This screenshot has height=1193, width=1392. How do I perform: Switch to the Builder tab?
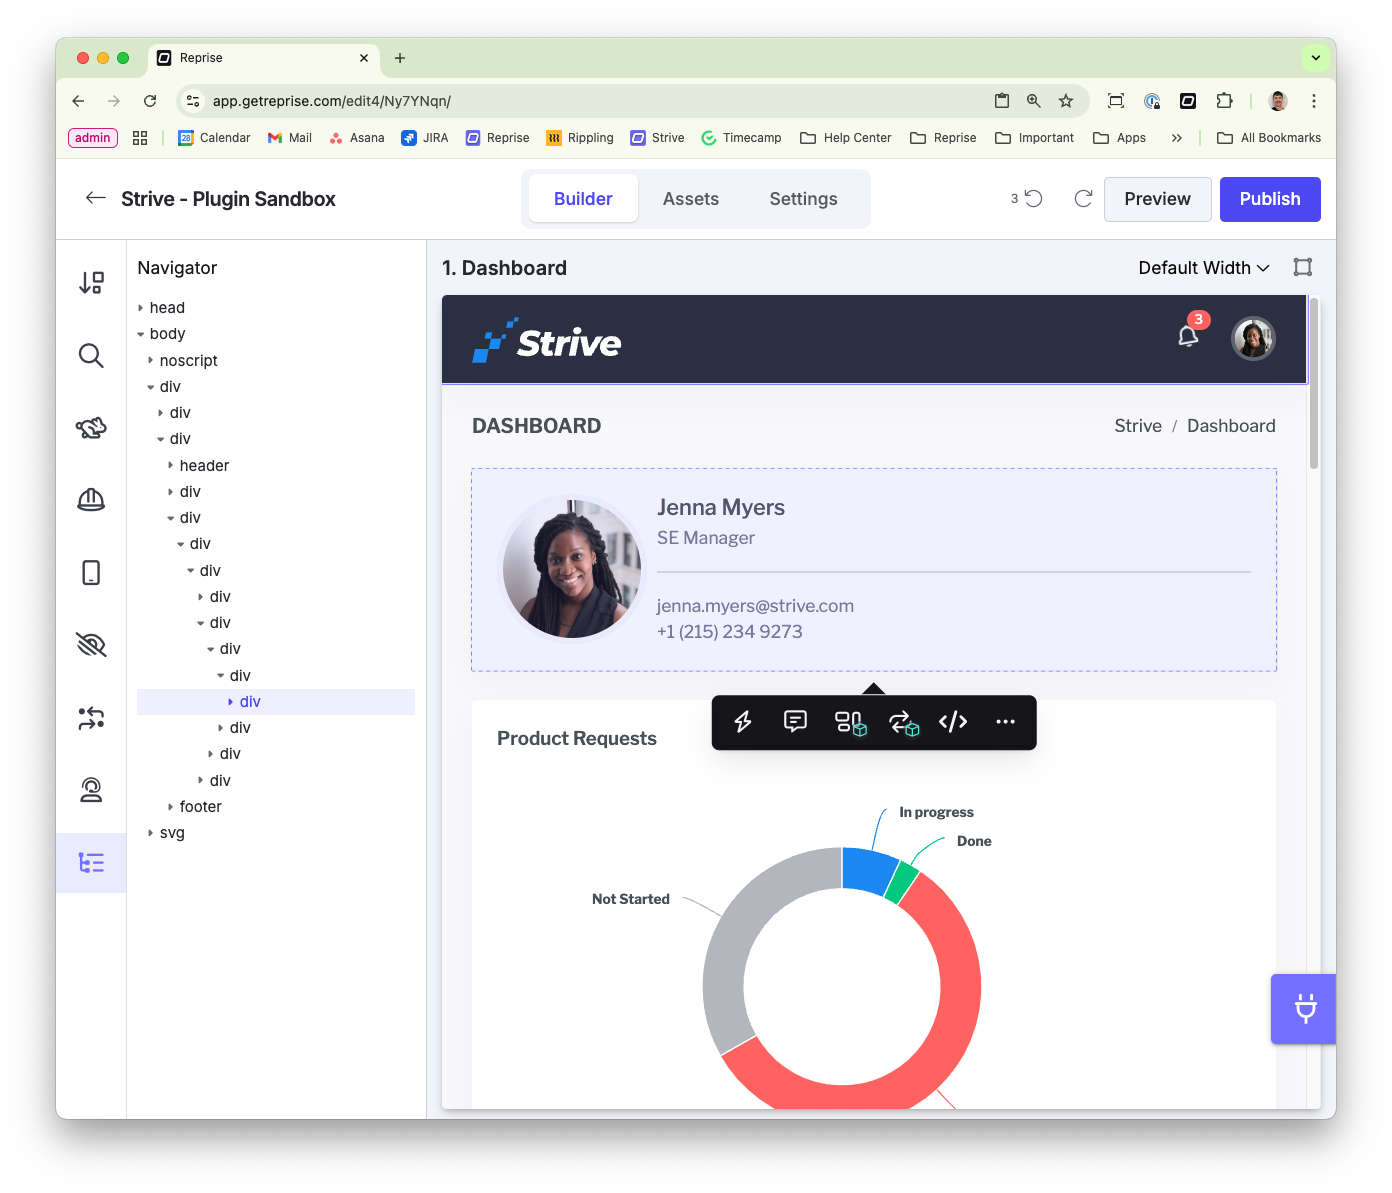tap(583, 199)
